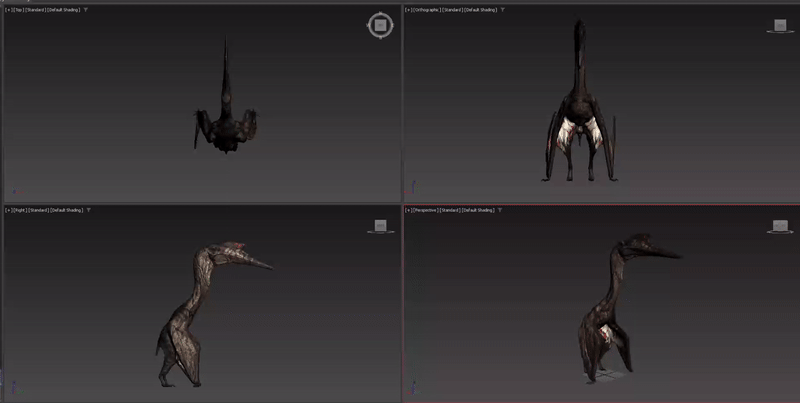Click the filter funnel icon in Right viewport
Screen dimensions: 800x403
point(89,210)
